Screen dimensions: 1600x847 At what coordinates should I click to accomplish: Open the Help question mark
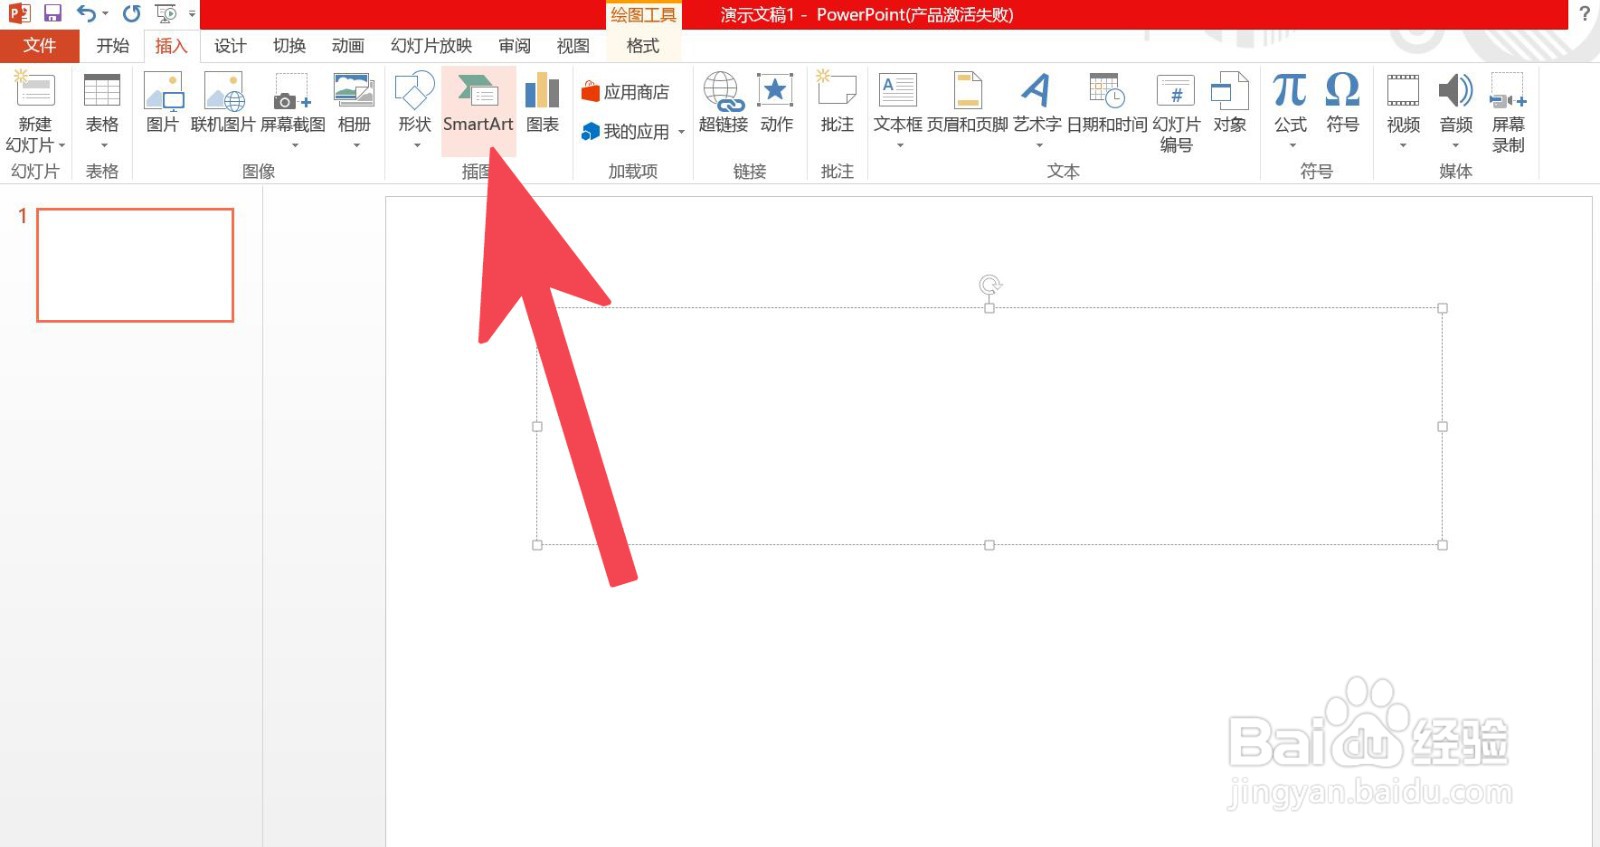(x=1584, y=14)
